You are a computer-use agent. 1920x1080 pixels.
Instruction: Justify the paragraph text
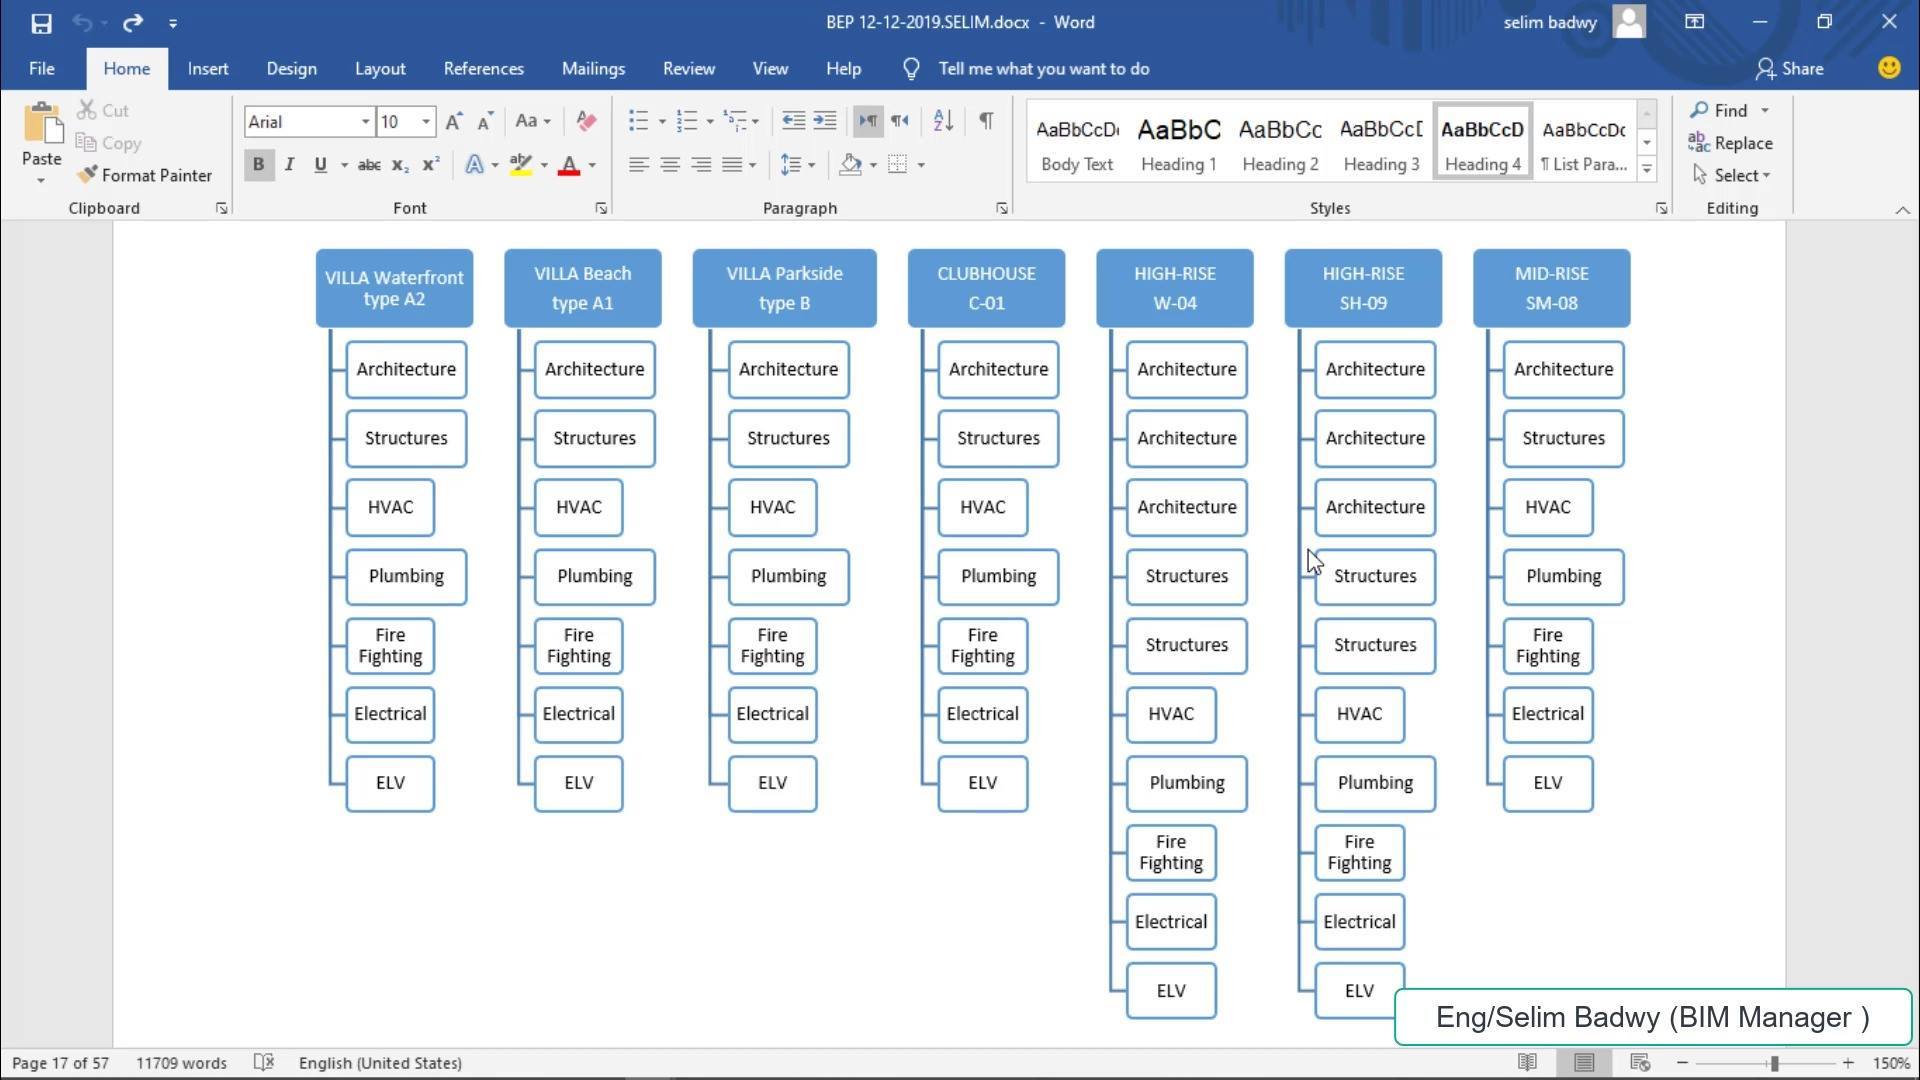733,165
